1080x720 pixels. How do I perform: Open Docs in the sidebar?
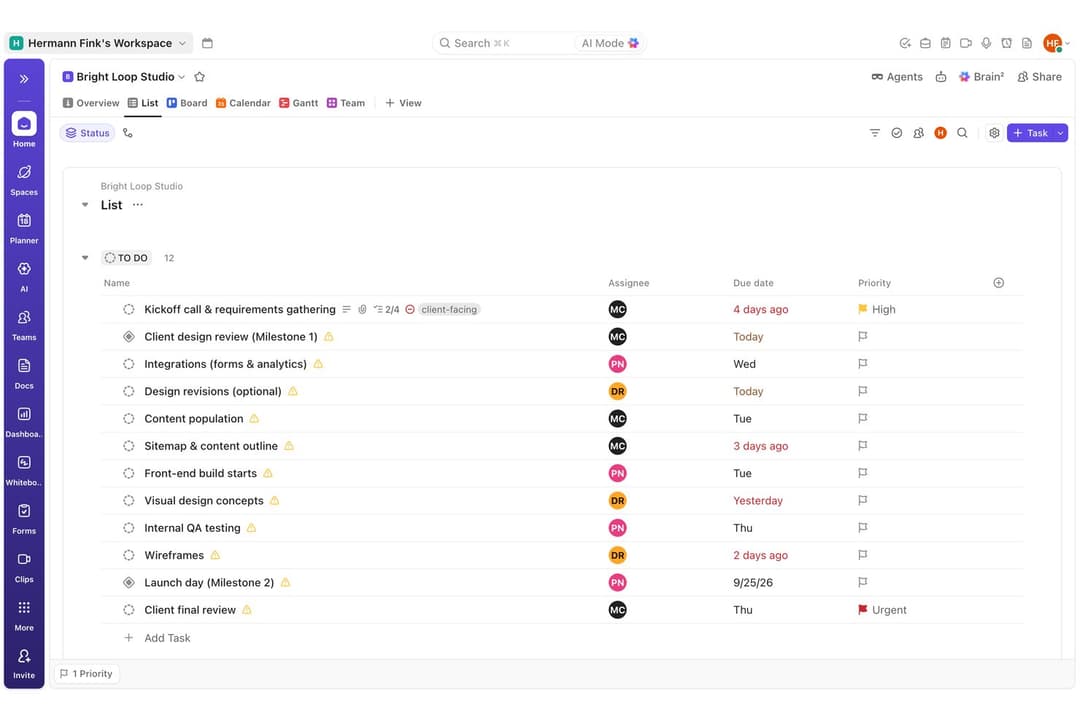tap(24, 373)
